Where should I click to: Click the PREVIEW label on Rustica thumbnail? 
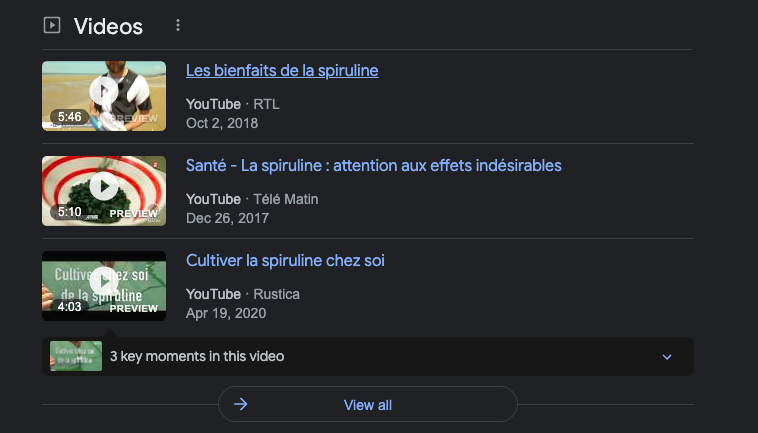[133, 308]
